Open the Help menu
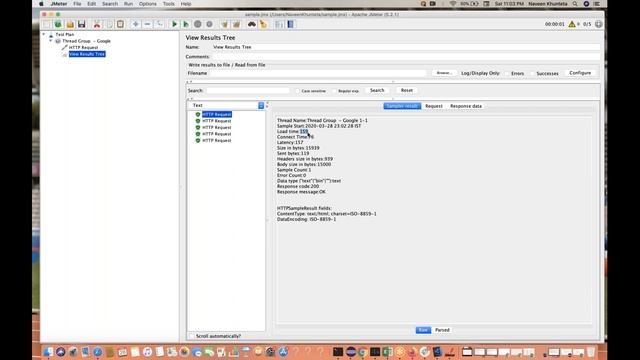Image resolution: width=640 pixels, height=360 pixels. point(186,4)
